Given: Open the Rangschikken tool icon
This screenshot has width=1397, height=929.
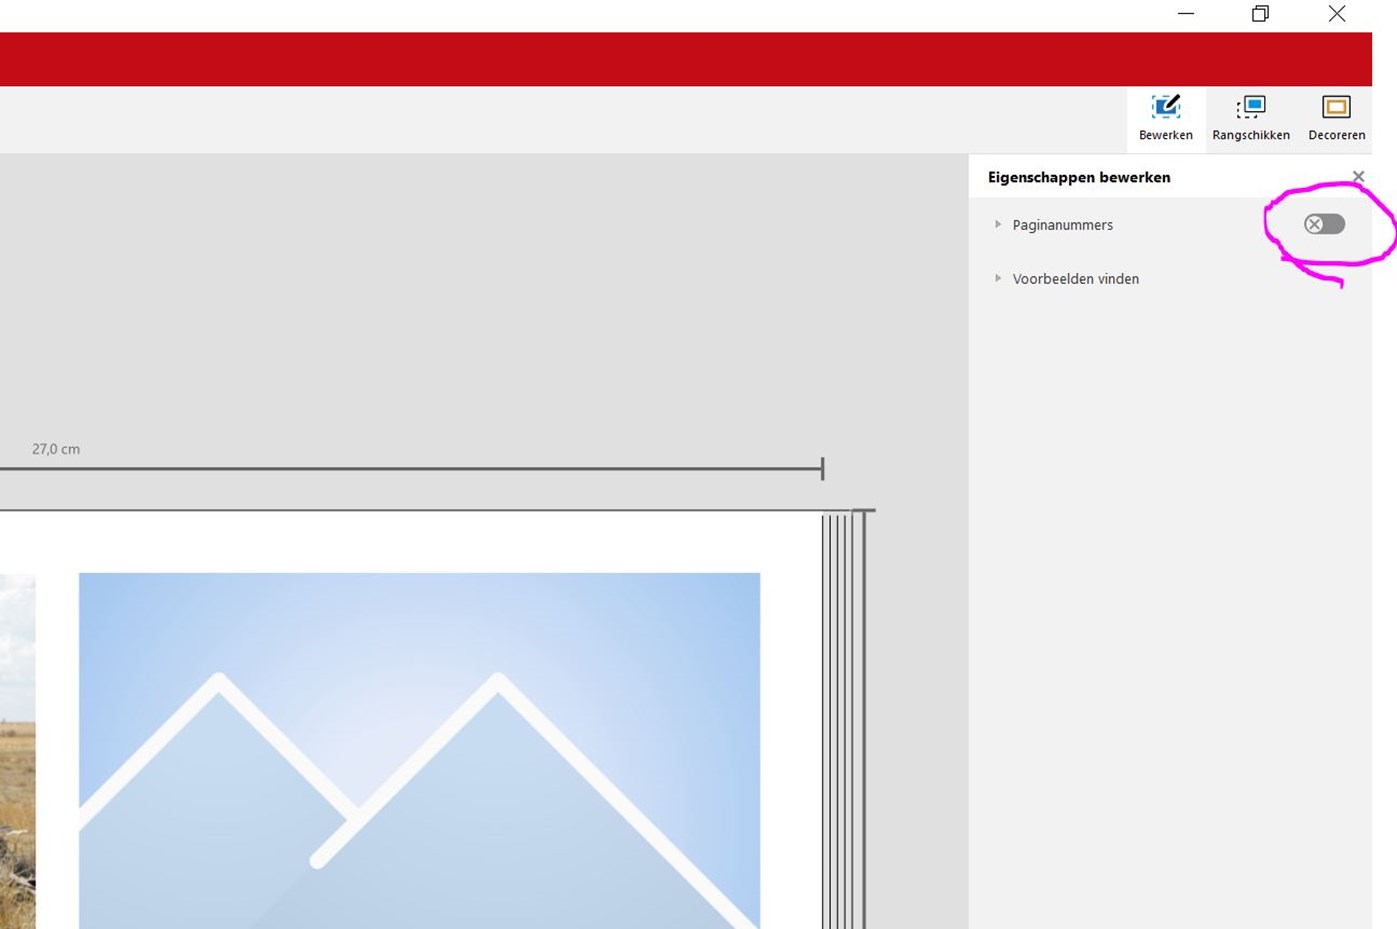Looking at the screenshot, I should (1250, 107).
